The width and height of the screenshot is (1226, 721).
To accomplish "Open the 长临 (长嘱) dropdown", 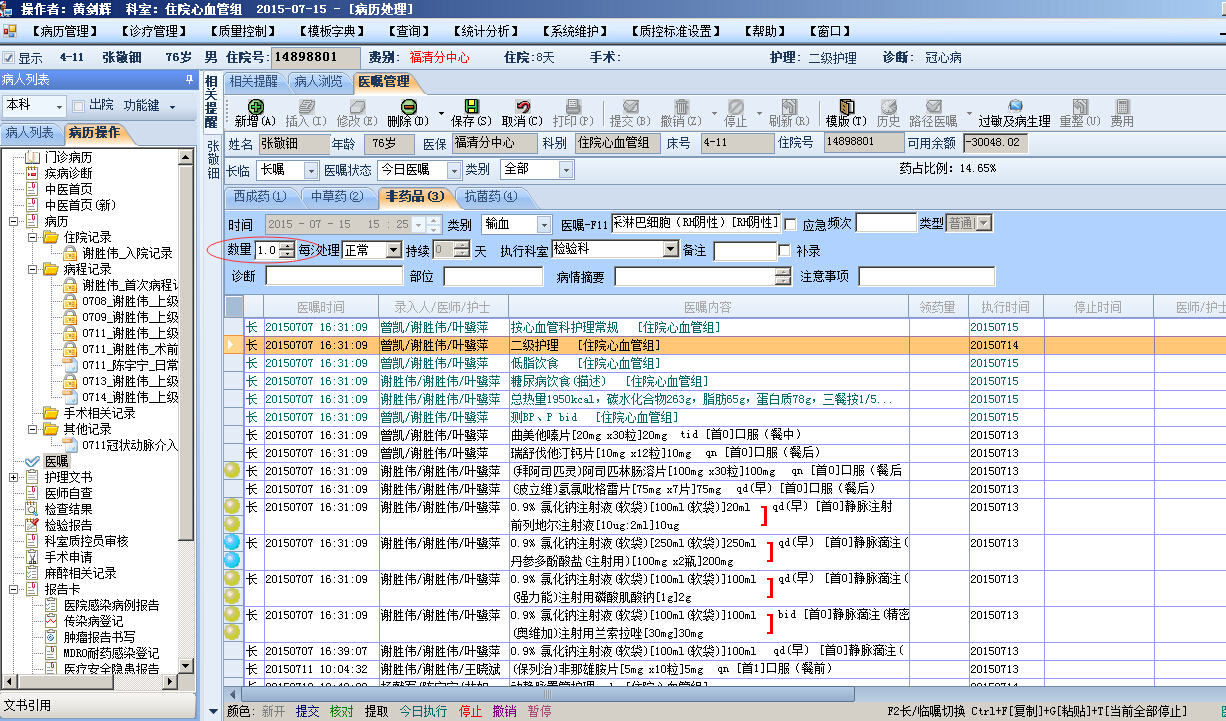I will (x=311, y=170).
